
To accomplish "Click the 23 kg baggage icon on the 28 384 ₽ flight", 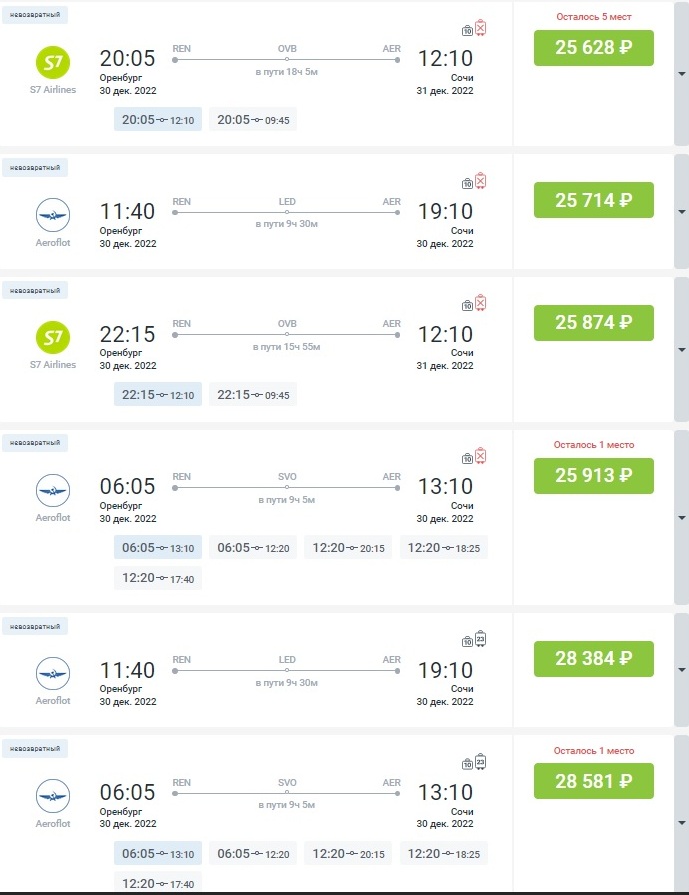I will tap(481, 640).
